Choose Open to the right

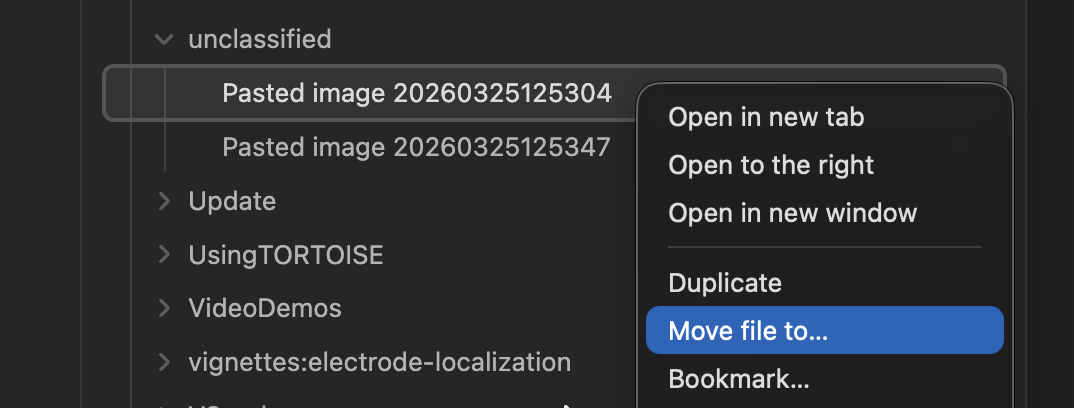coord(771,165)
